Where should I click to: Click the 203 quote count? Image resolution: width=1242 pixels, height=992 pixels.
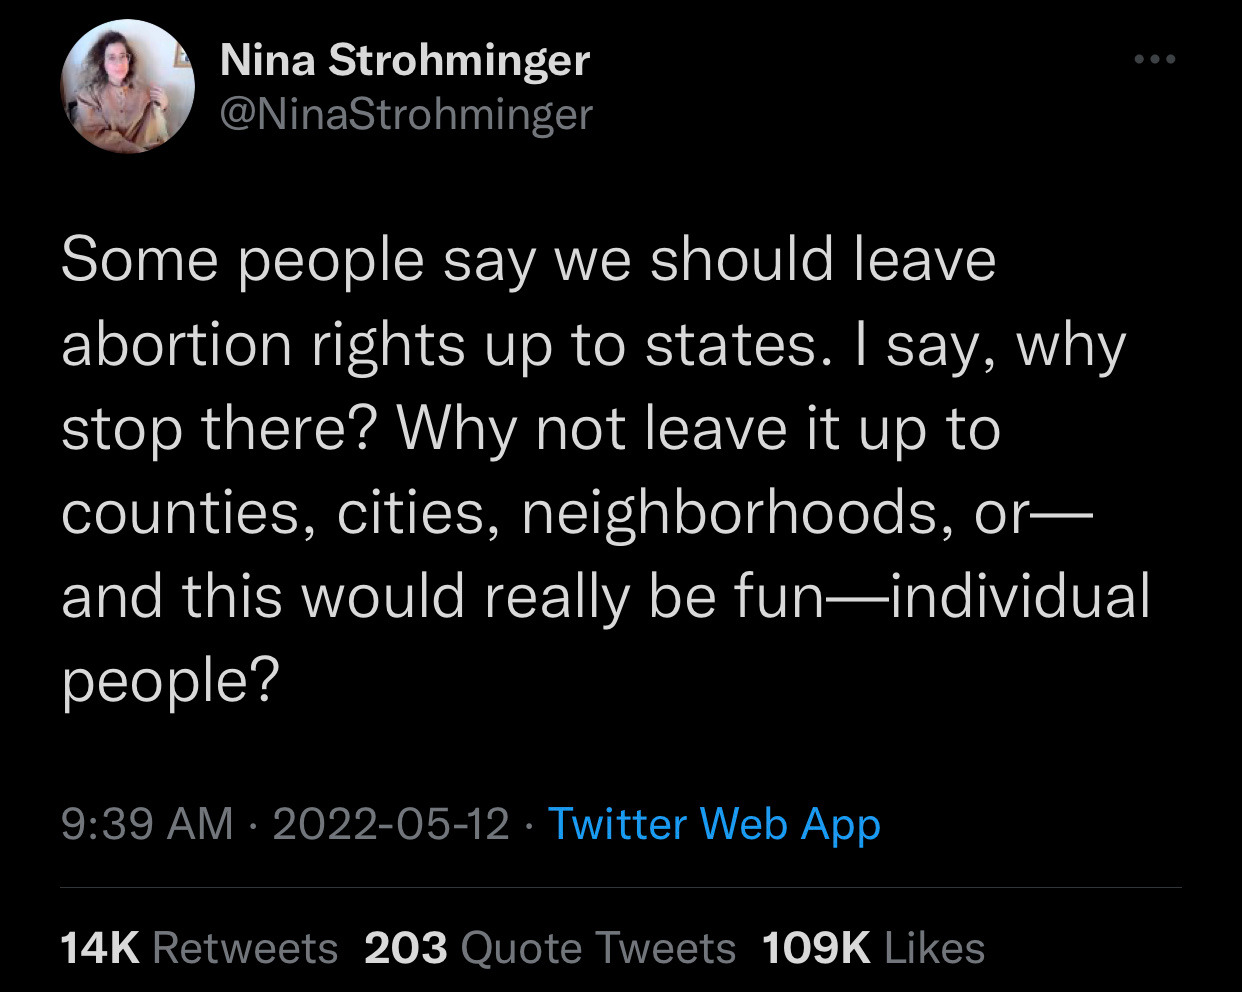pyautogui.click(x=406, y=948)
